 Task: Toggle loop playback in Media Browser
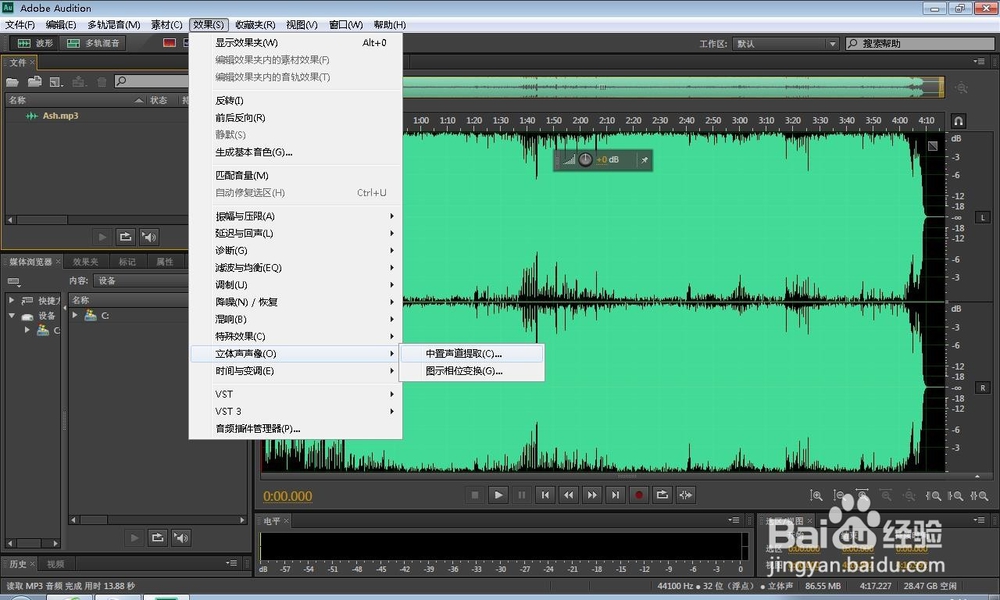158,538
